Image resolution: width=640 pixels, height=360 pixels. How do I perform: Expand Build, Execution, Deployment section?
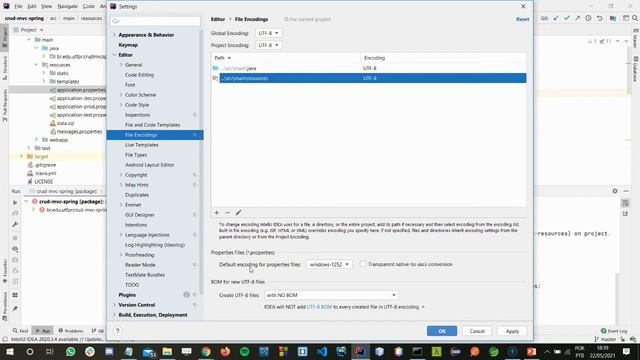114,315
